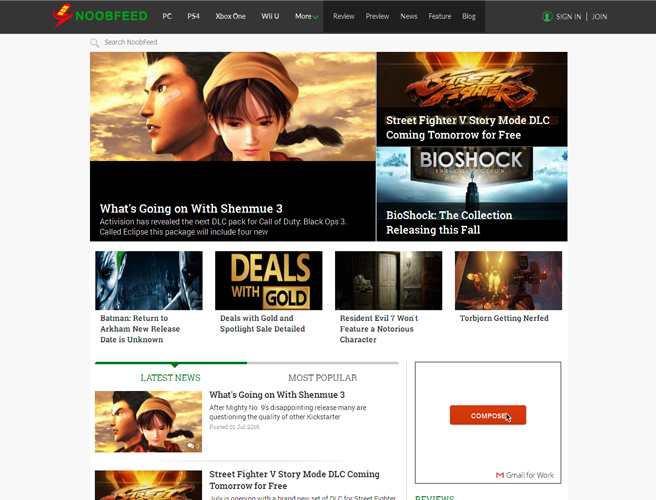This screenshot has width=656, height=500.
Task: Open Street Fighter thumbnail in Latest News list
Action: [x=149, y=485]
